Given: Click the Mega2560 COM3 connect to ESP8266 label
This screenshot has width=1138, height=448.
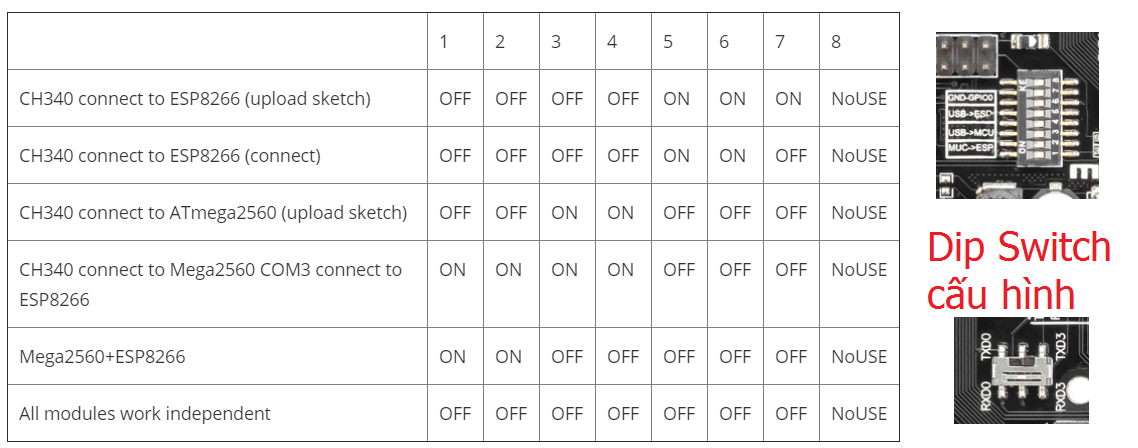Looking at the screenshot, I should [210, 284].
